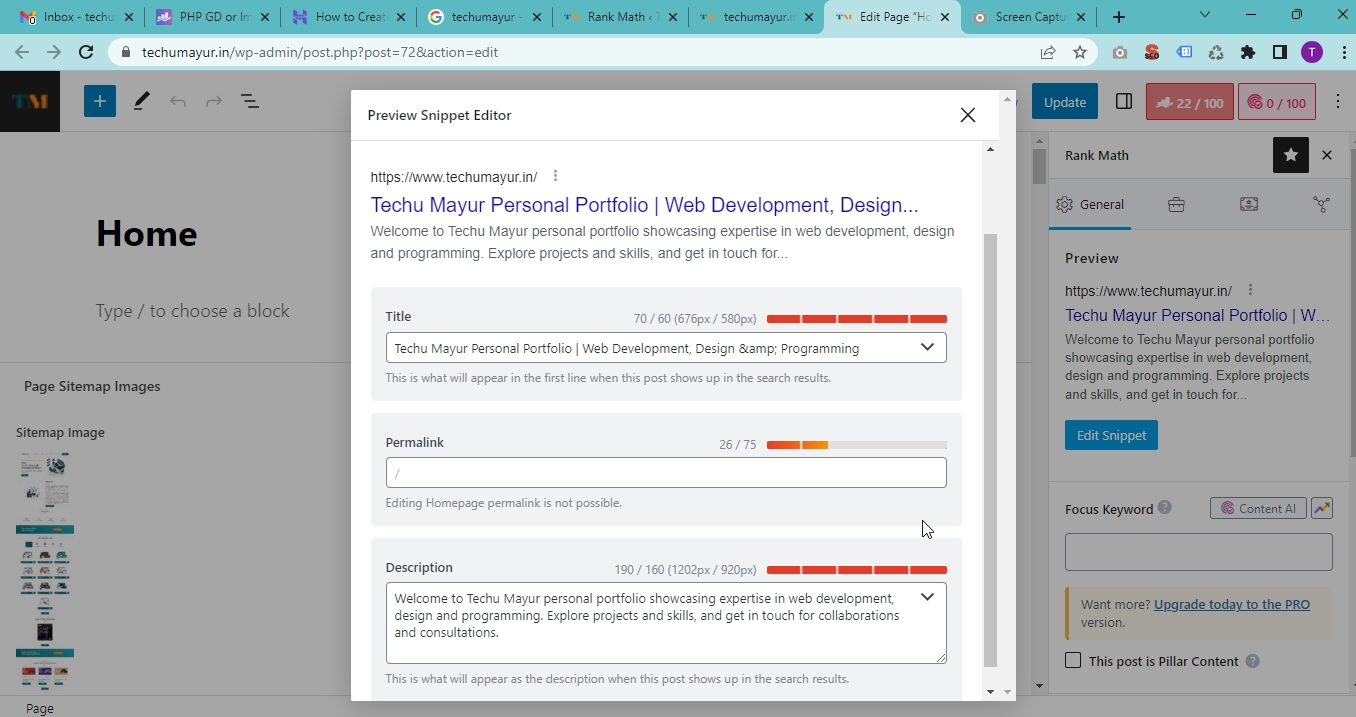Unpin Rank Math star from toolbar
This screenshot has width=1356, height=717.
pos(1291,155)
